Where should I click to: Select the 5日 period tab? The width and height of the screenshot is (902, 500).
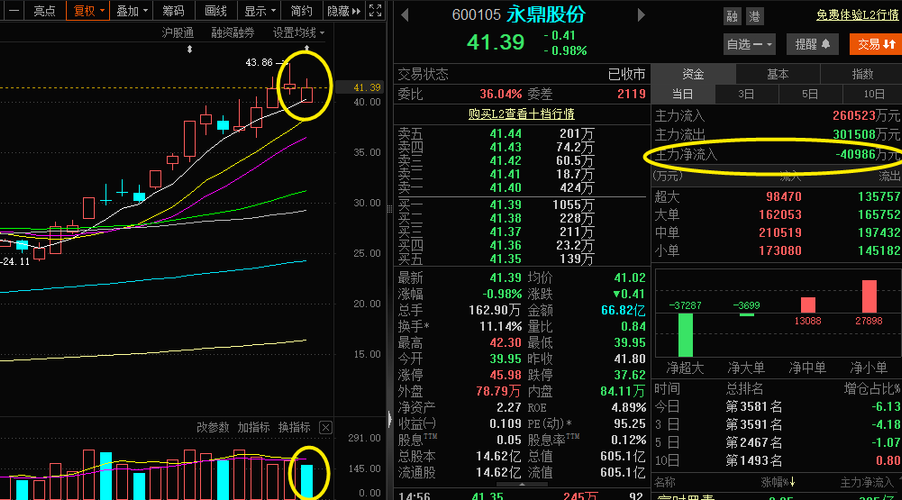point(809,94)
